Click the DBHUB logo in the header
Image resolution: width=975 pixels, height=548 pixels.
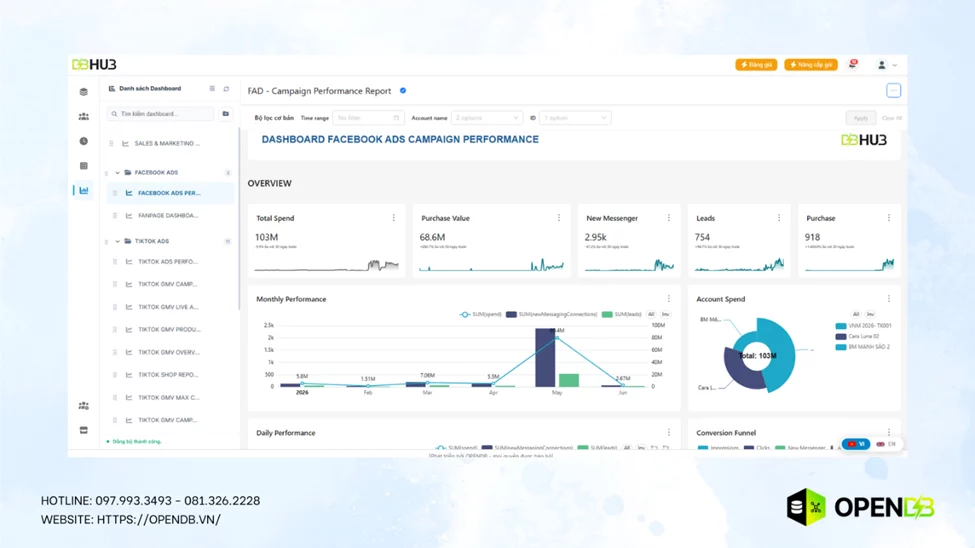(x=94, y=65)
